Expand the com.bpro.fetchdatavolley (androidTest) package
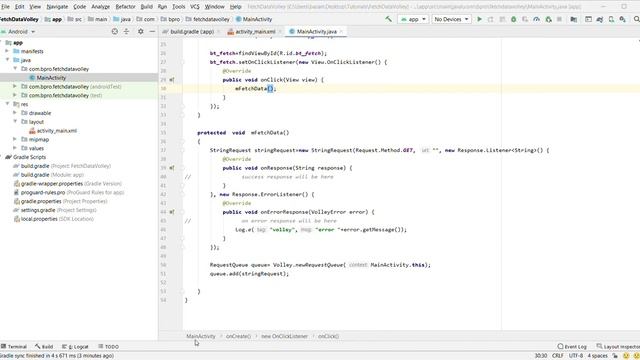This screenshot has height=360, width=640. [15, 87]
